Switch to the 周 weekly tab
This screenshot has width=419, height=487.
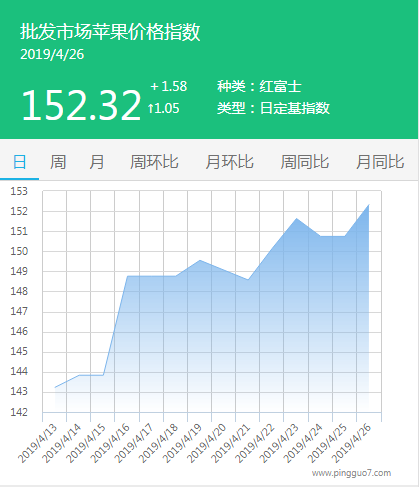click(58, 162)
